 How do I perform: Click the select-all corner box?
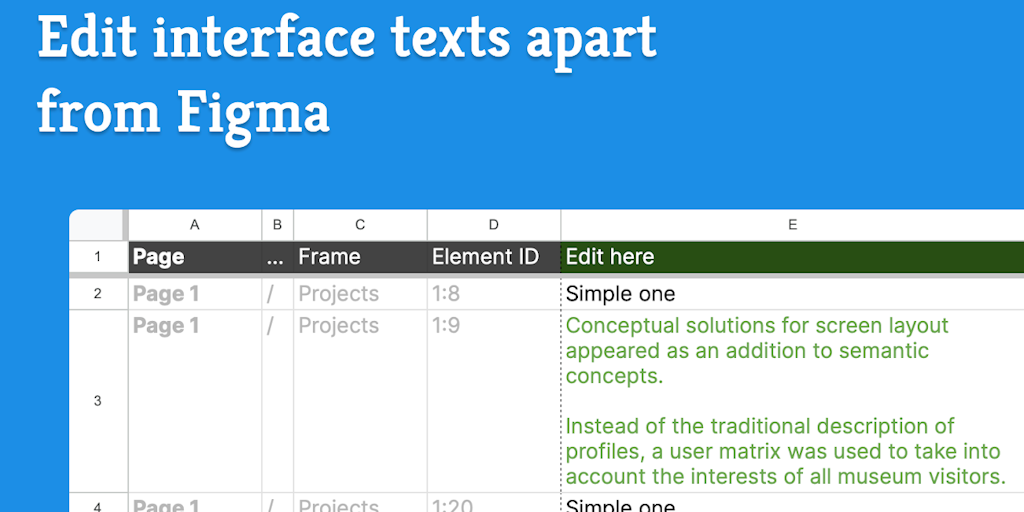coord(97,225)
